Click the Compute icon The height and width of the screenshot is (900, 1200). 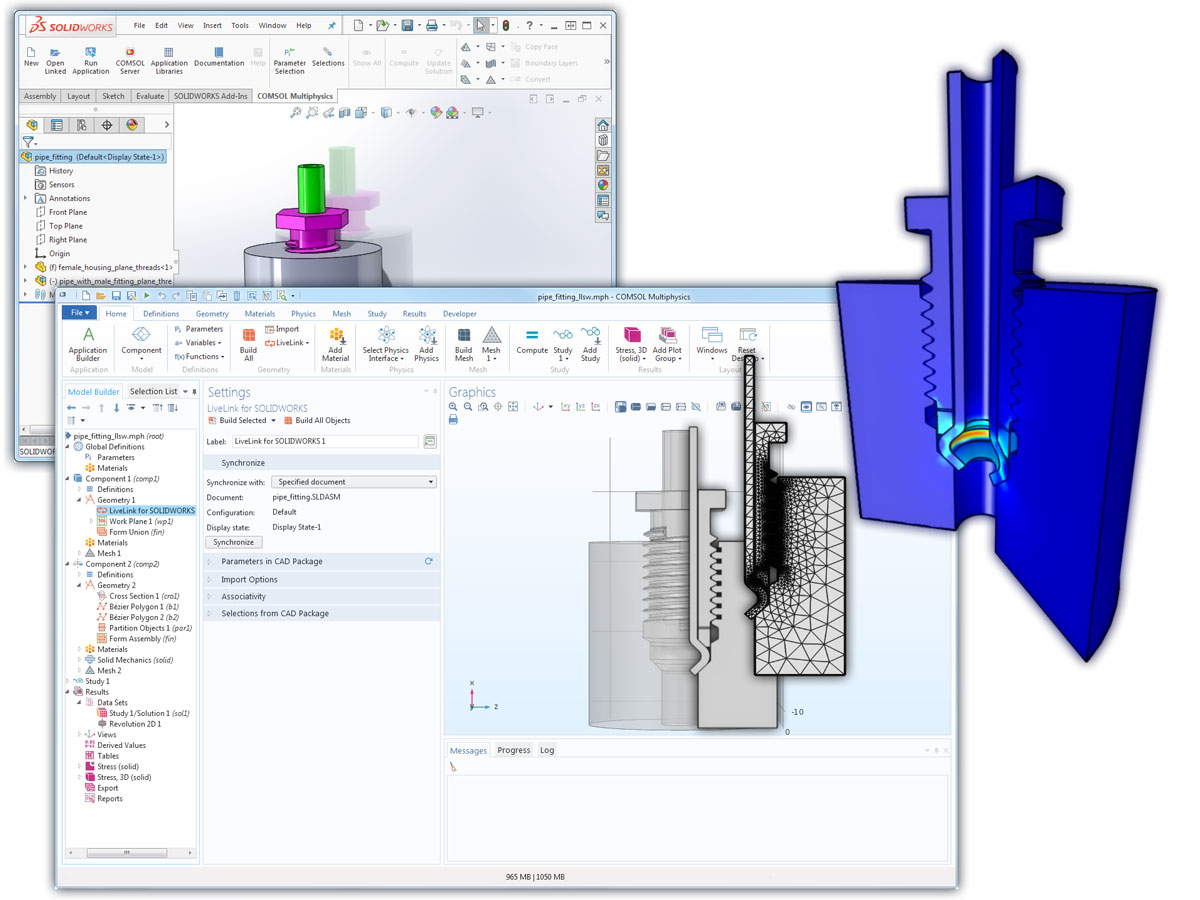[x=532, y=337]
